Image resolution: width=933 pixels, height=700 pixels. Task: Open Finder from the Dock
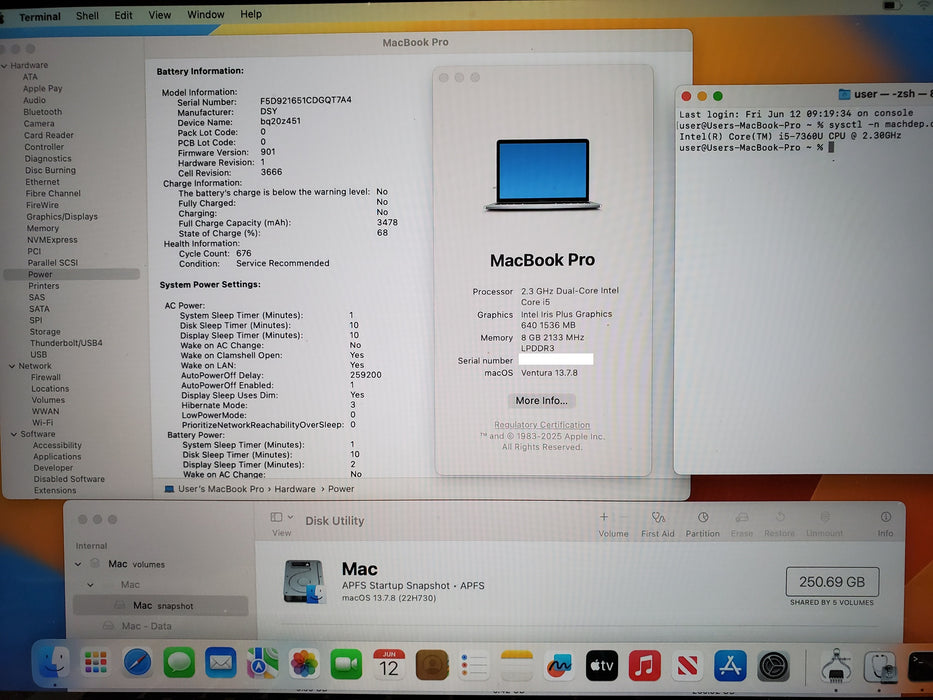point(53,663)
